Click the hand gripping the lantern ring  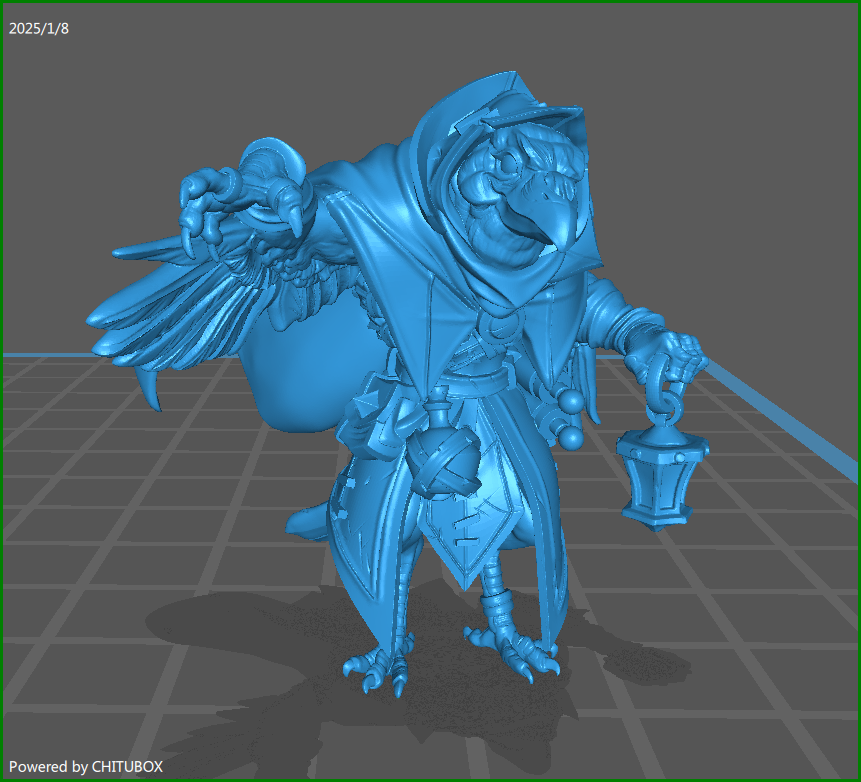coord(672,357)
